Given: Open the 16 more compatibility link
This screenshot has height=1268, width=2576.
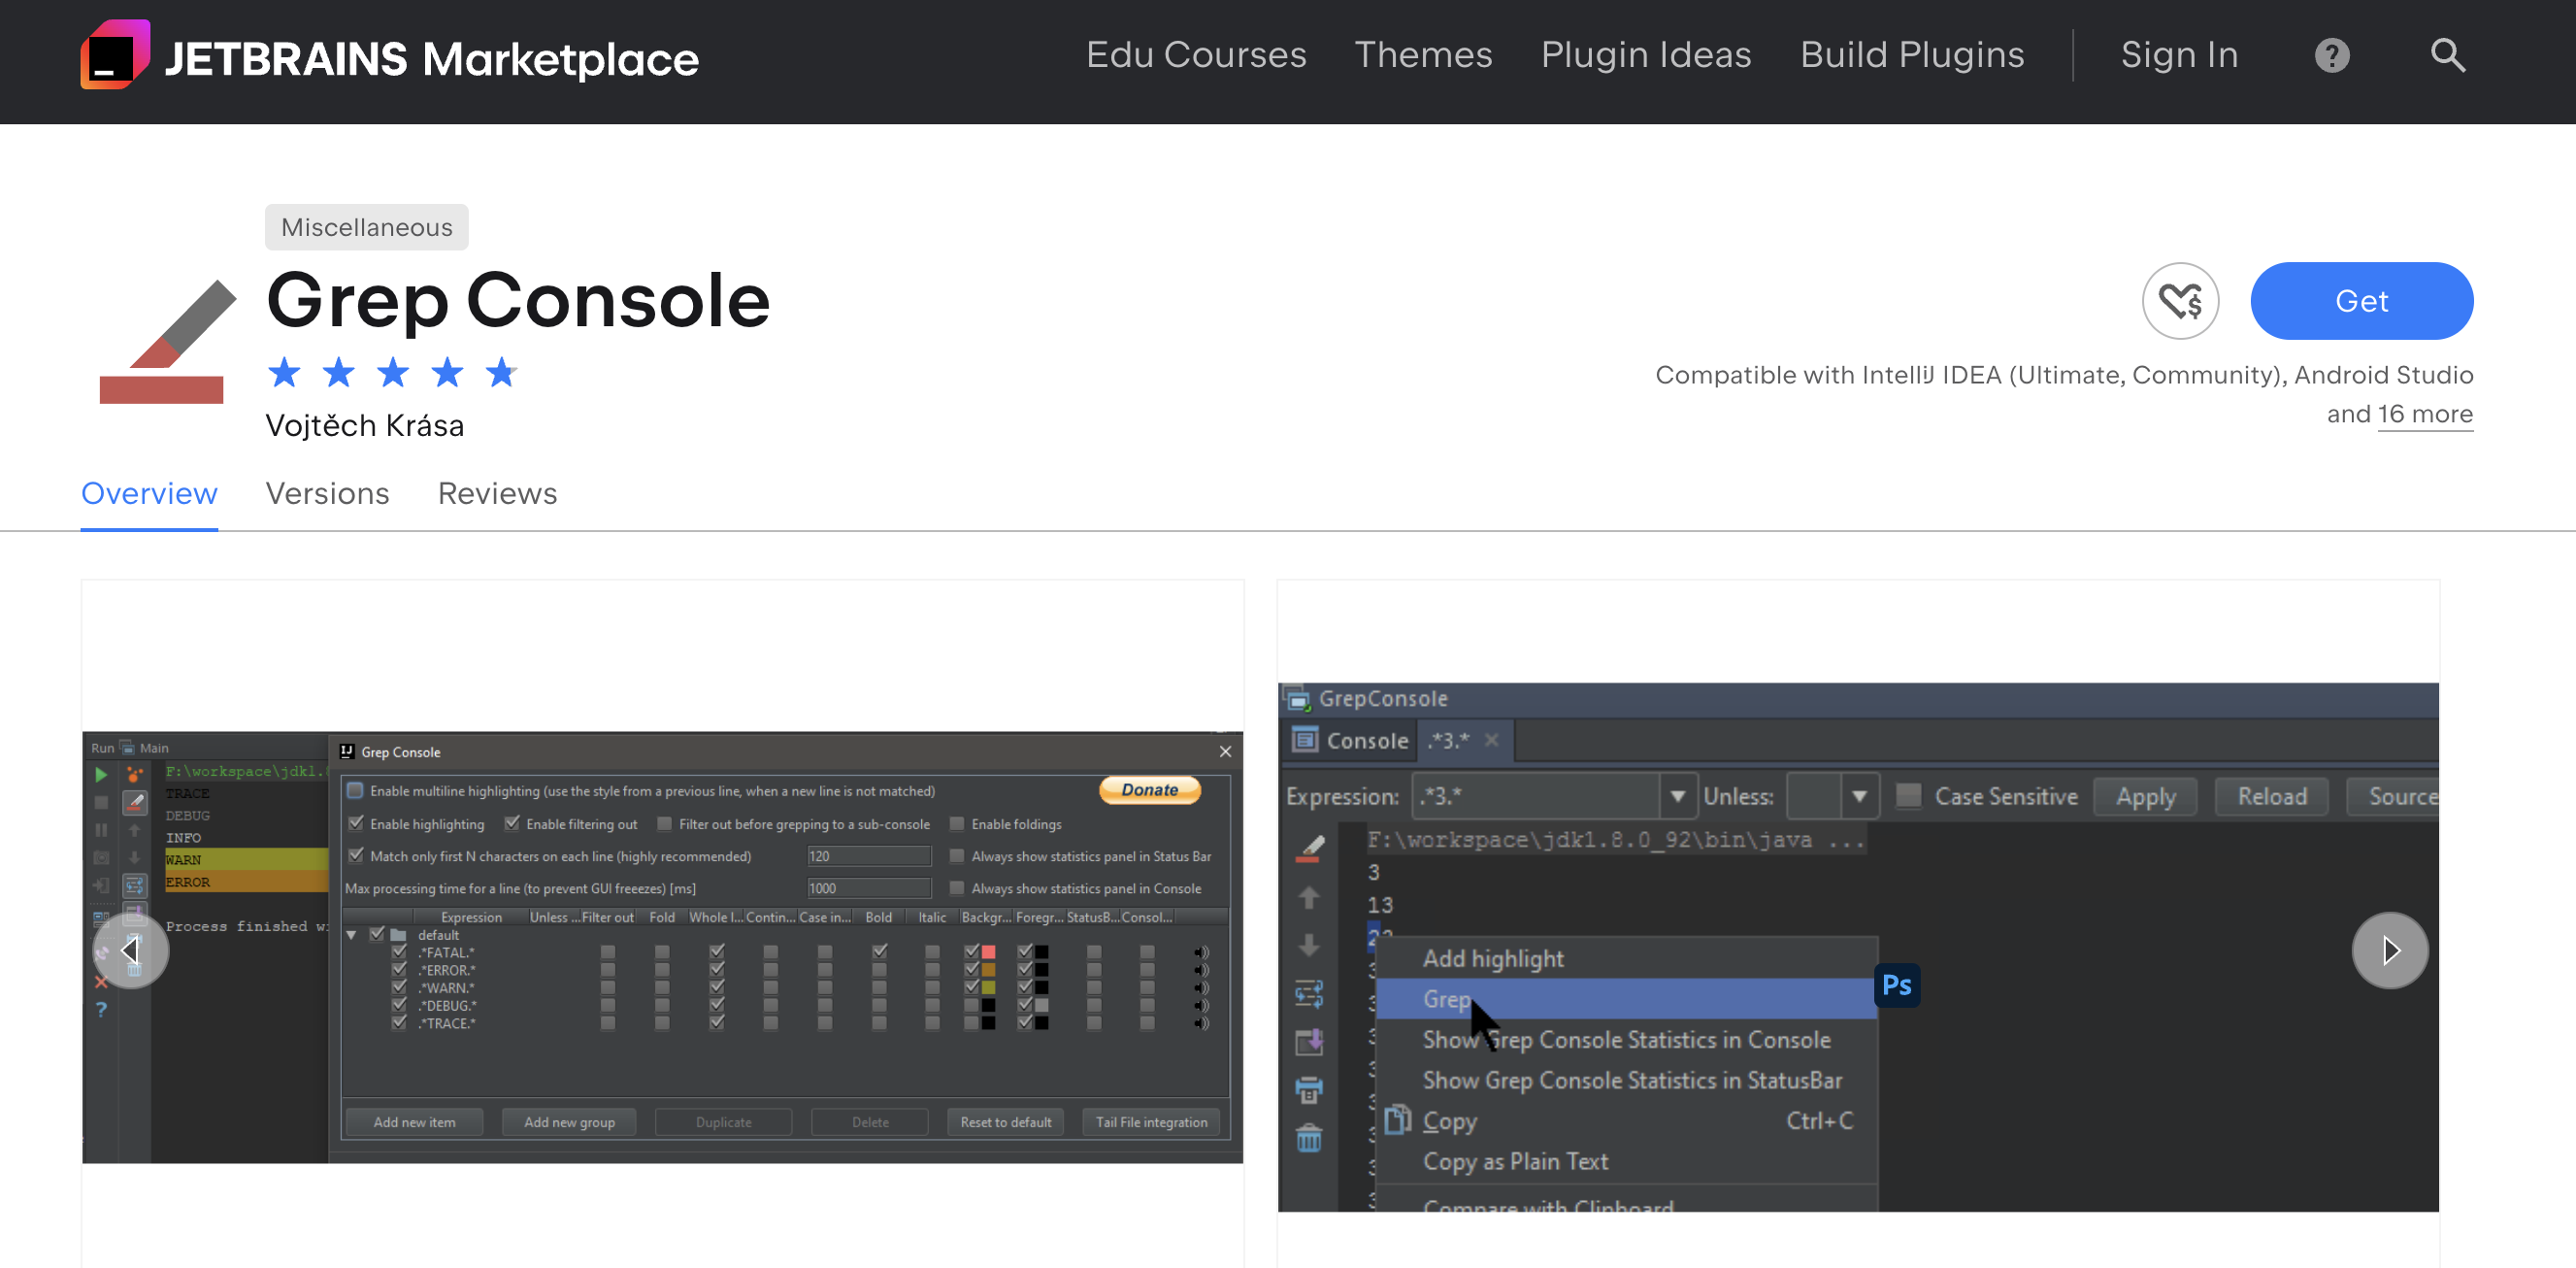Looking at the screenshot, I should coord(2424,415).
